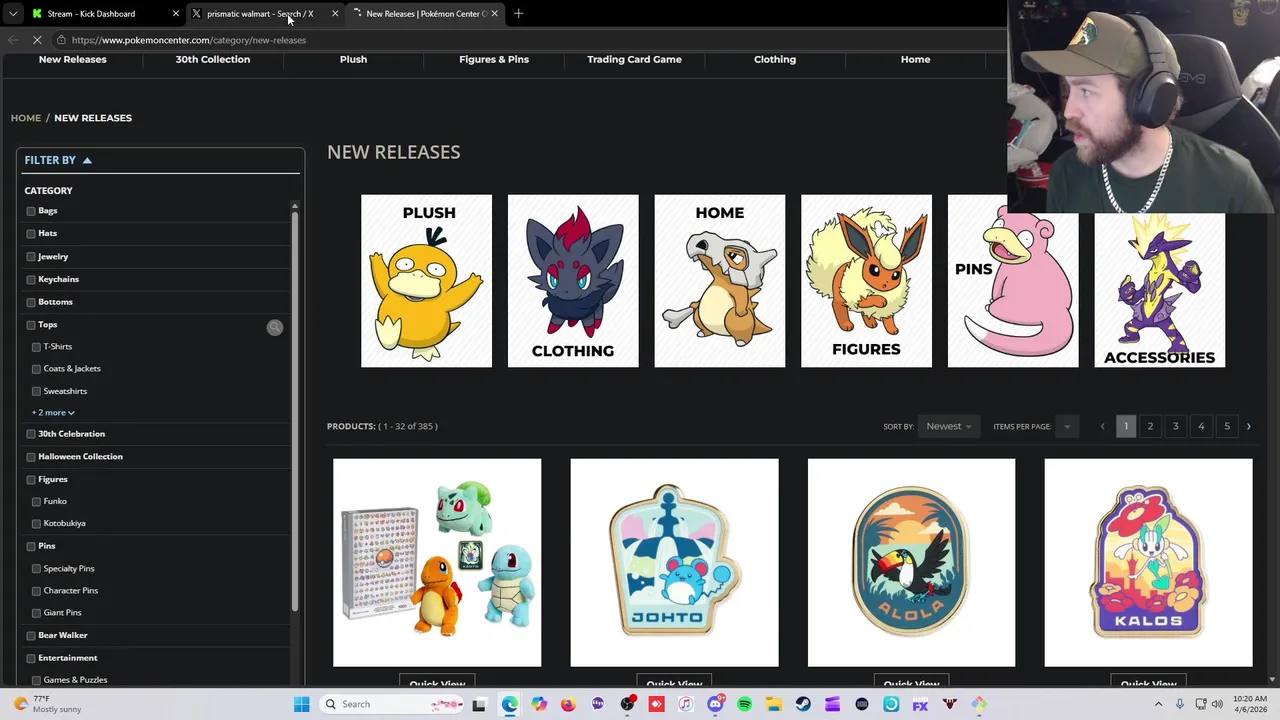This screenshot has width=1280, height=720.
Task: Check the T-Shirts subcategory filter
Action: tap(36, 346)
